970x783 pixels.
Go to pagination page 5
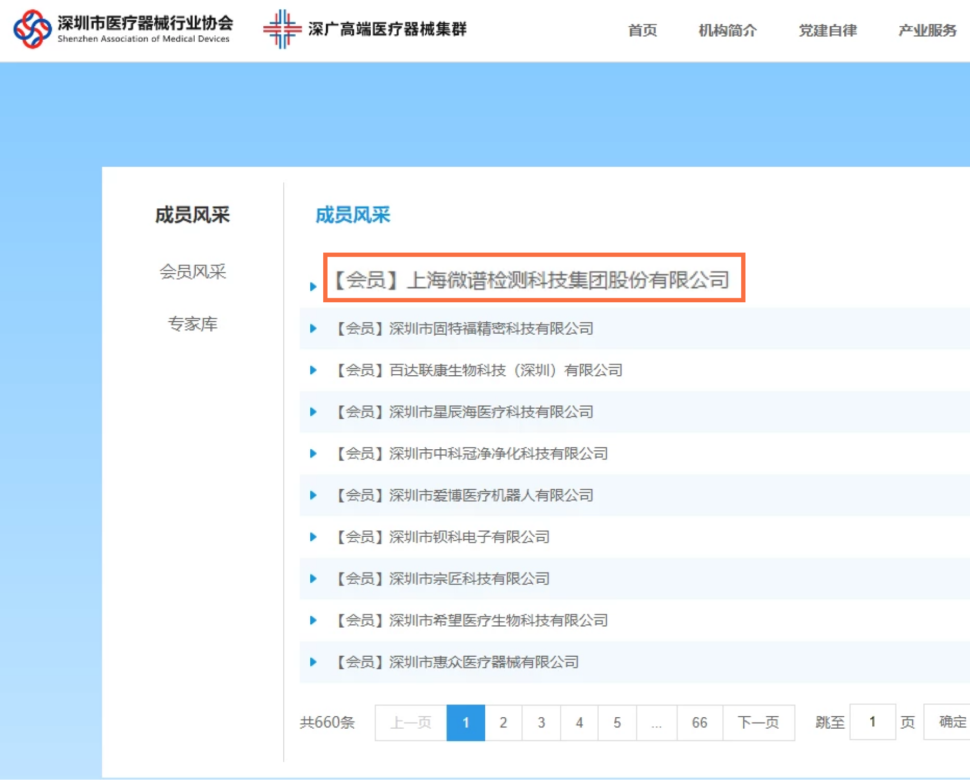(x=617, y=722)
